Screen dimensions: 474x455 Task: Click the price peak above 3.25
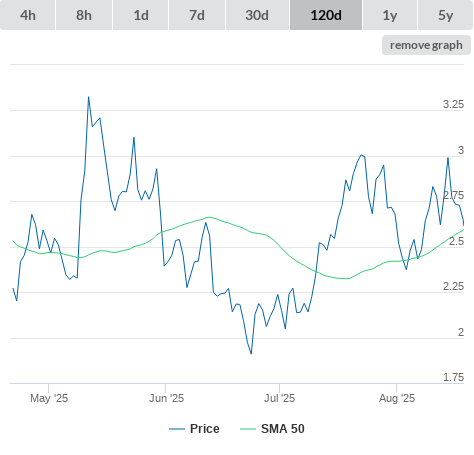click(x=88, y=97)
